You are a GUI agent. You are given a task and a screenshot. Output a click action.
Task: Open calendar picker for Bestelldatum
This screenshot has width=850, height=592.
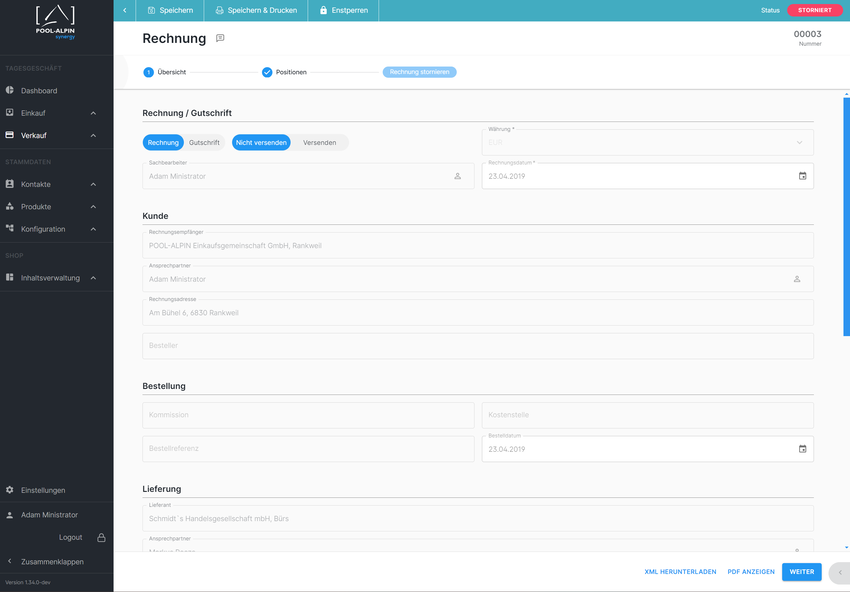coord(802,449)
